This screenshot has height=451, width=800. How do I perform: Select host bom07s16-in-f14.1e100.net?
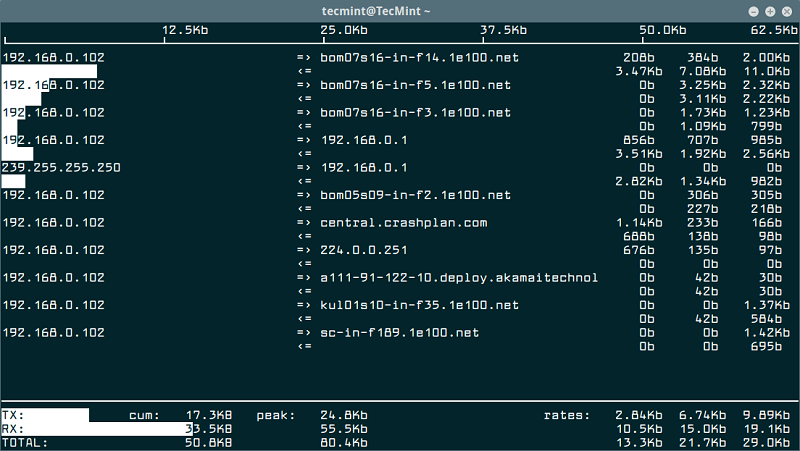419,58
